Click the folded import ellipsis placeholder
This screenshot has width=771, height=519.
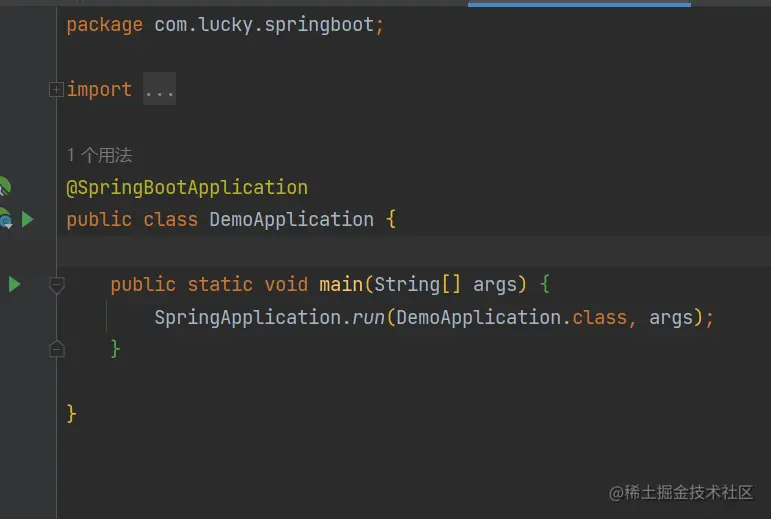click(x=159, y=89)
